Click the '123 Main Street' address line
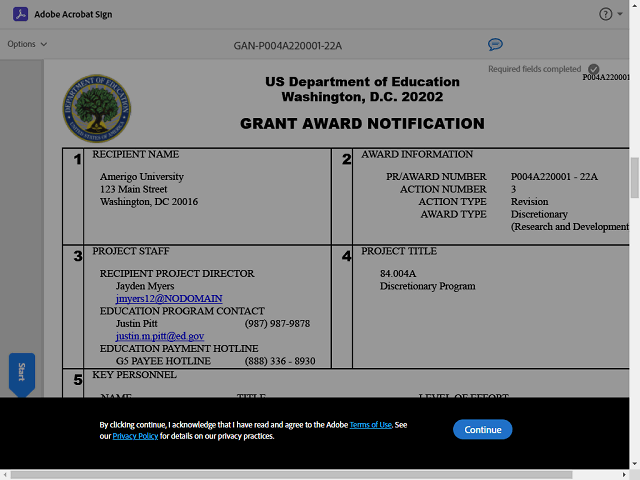640x480 pixels. coord(133,189)
